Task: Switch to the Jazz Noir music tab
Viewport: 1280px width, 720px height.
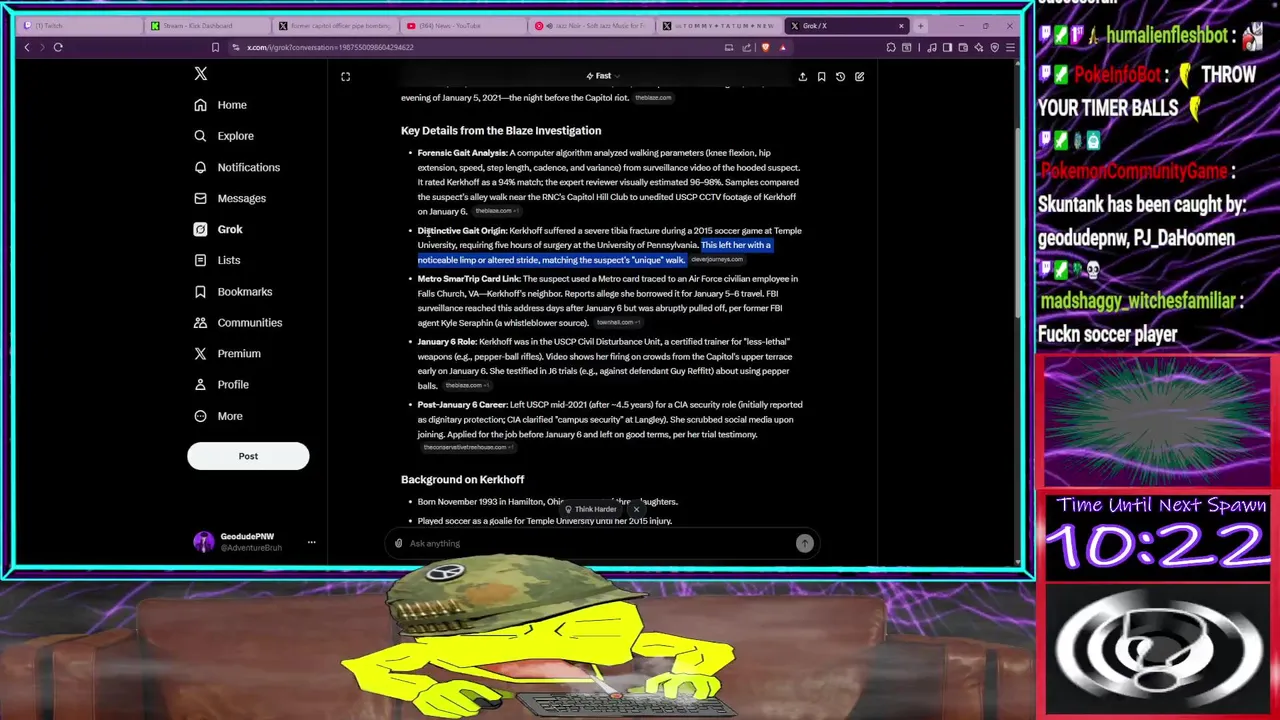Action: 590,26
